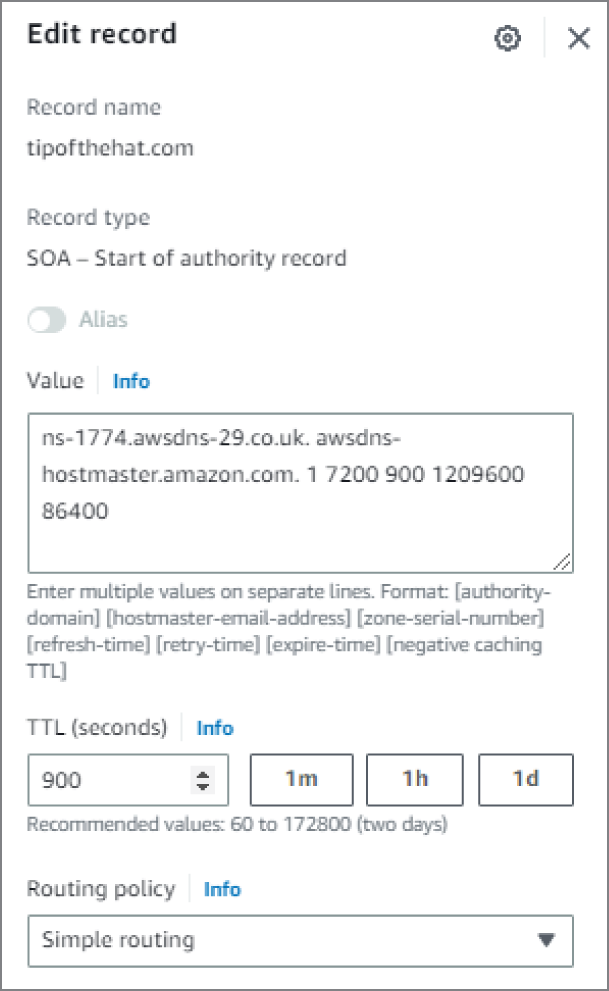Increase the TTL with the up stepper arrow
Viewport: 609px width, 991px height.
(x=203, y=774)
